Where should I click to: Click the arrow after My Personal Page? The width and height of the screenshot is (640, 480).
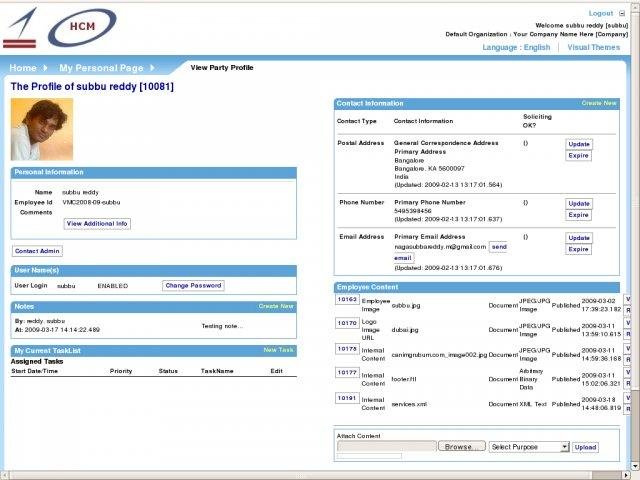click(x=152, y=68)
